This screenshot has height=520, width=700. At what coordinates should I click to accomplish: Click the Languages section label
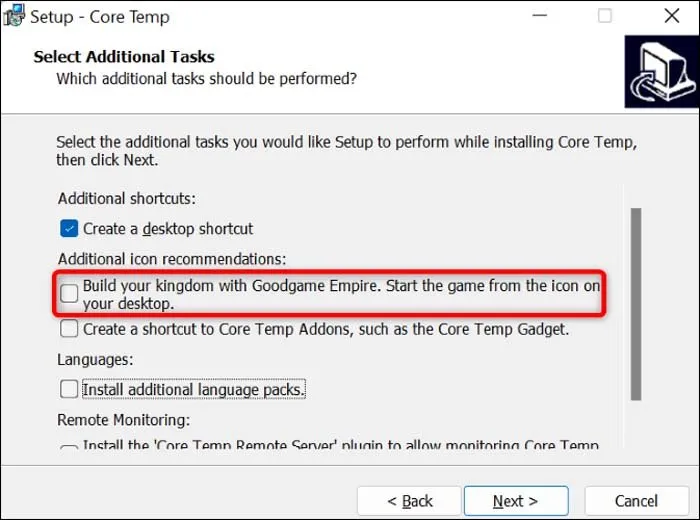pyautogui.click(x=96, y=359)
